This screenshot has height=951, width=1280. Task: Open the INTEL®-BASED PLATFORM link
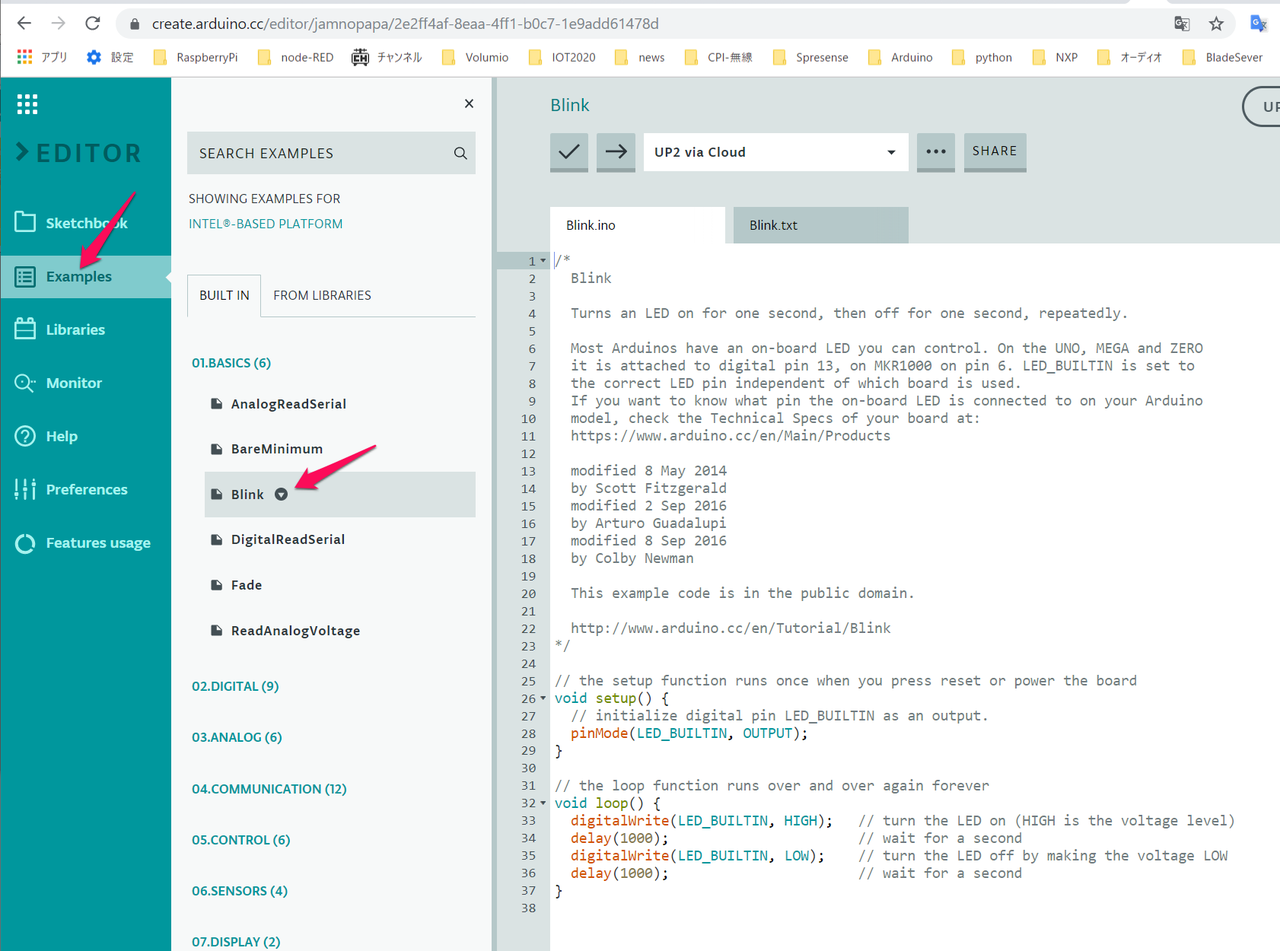[x=265, y=224]
